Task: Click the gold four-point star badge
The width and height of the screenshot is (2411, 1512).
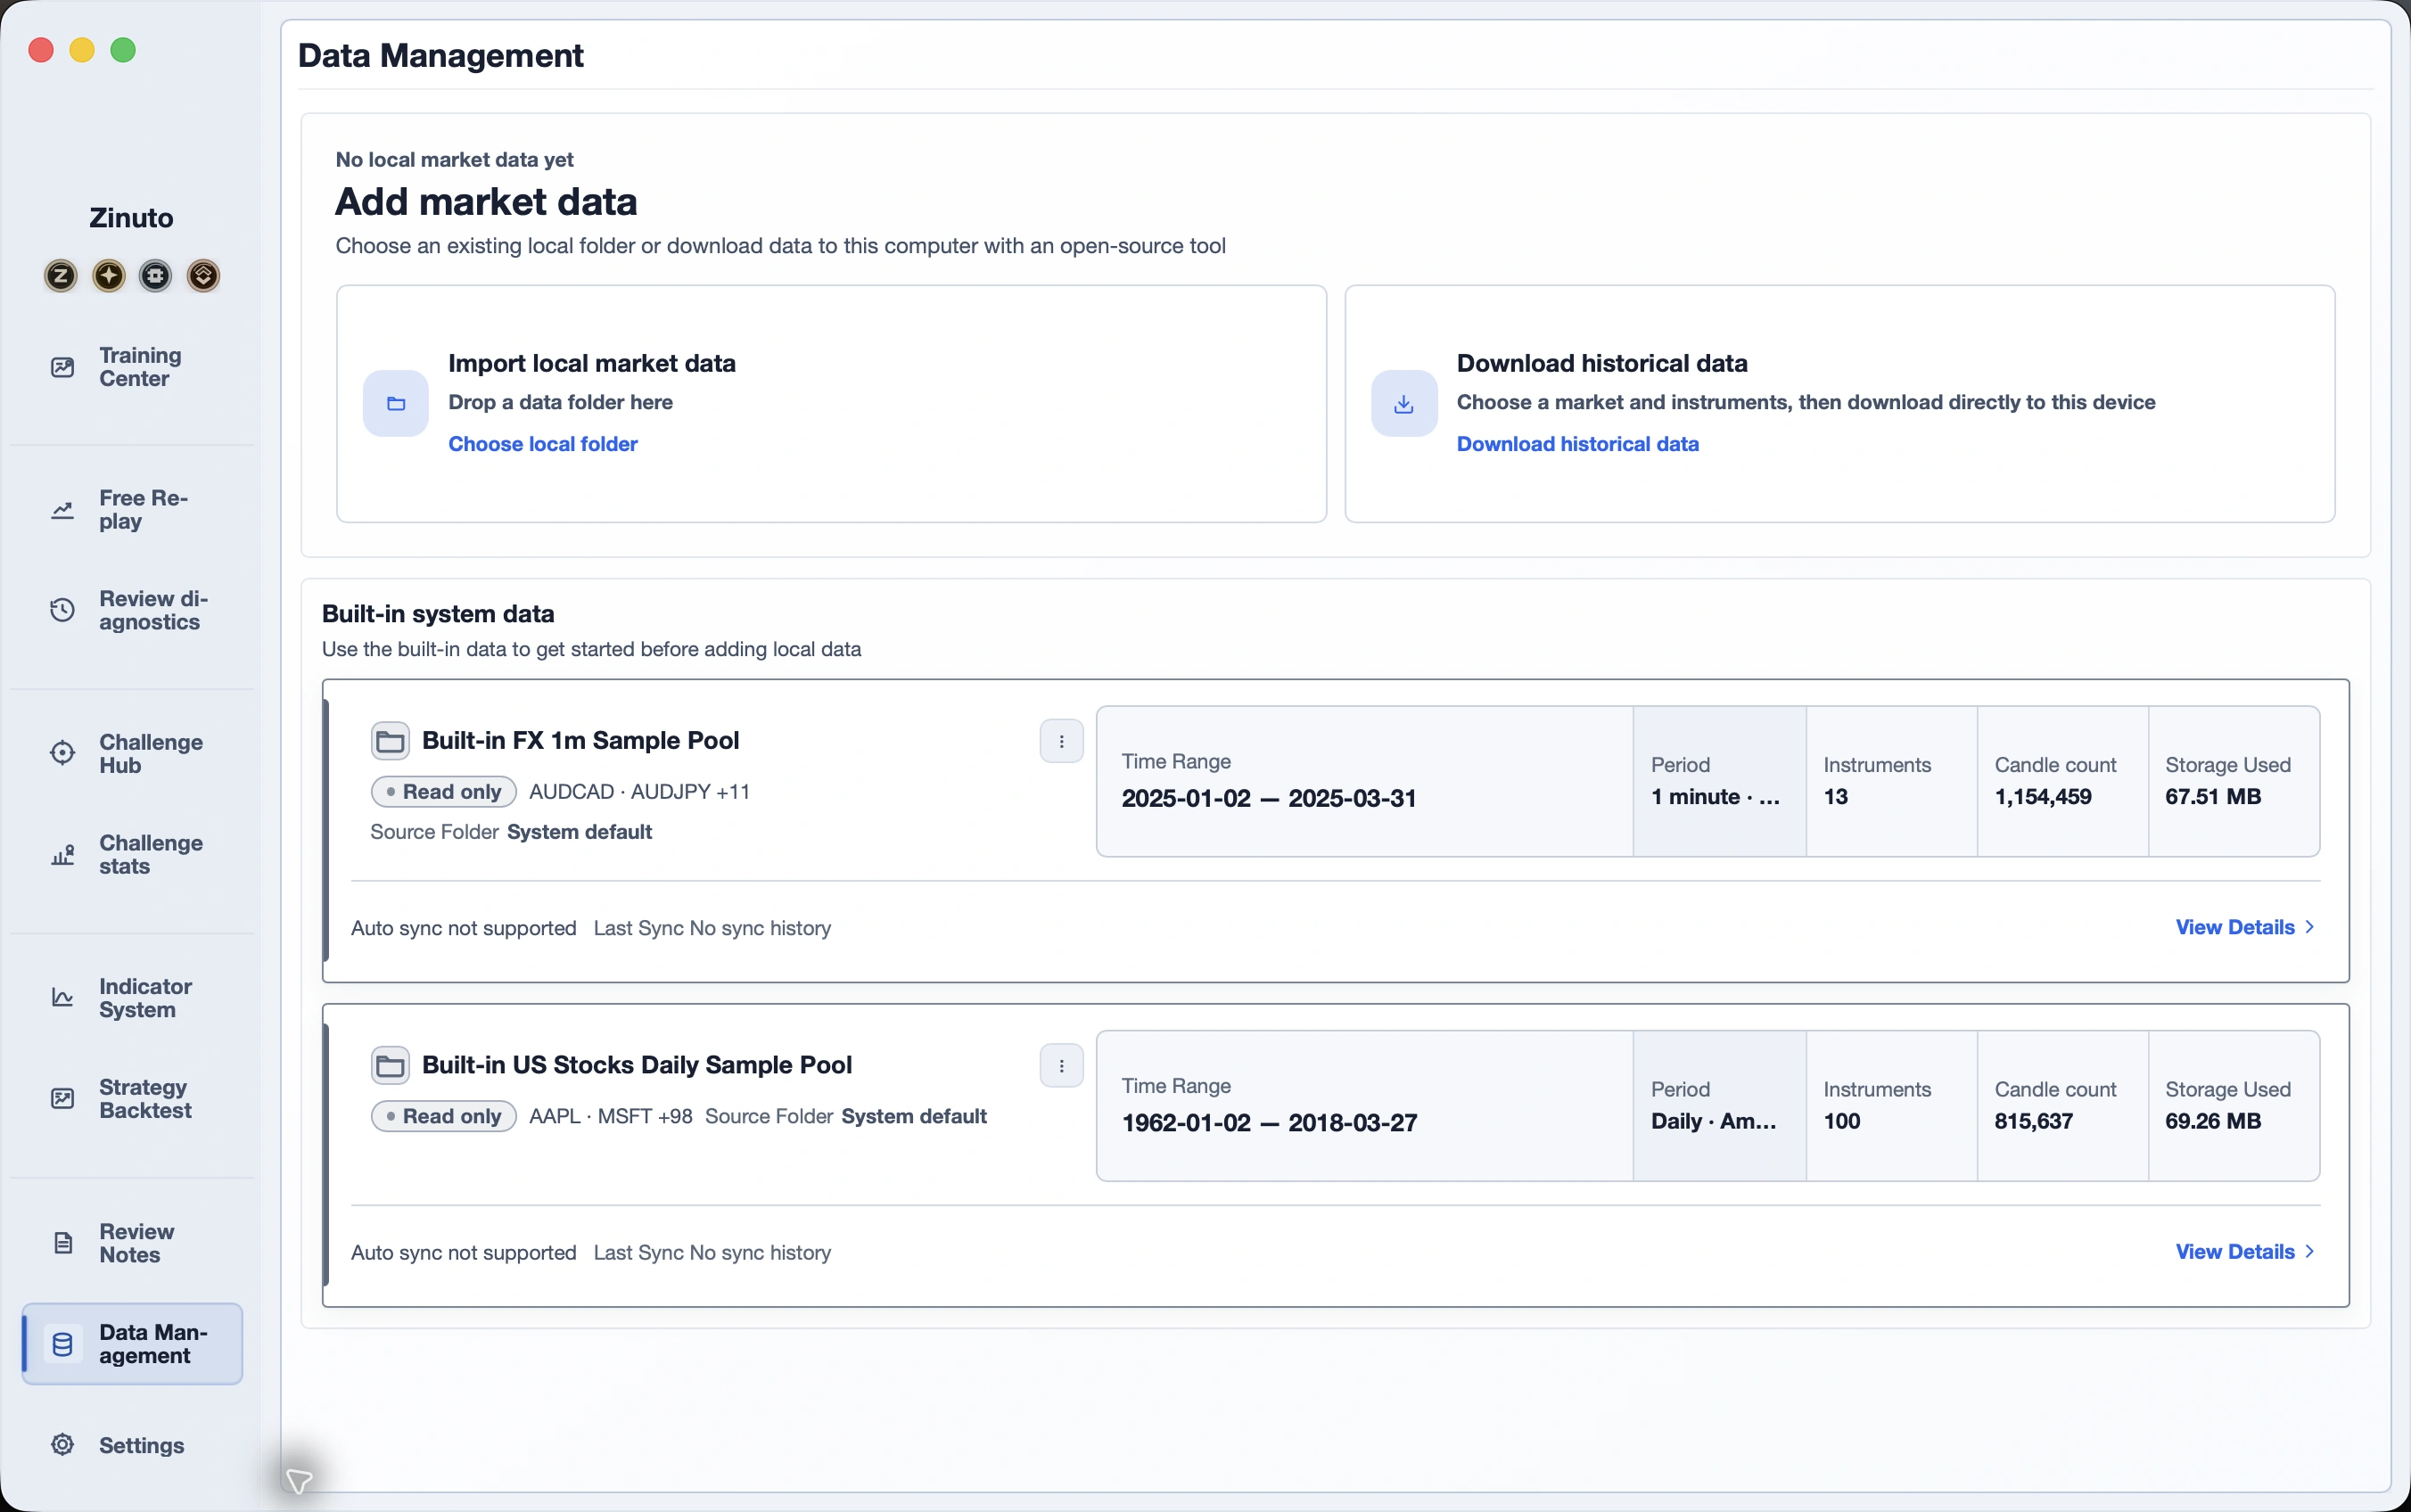Action: pos(109,276)
